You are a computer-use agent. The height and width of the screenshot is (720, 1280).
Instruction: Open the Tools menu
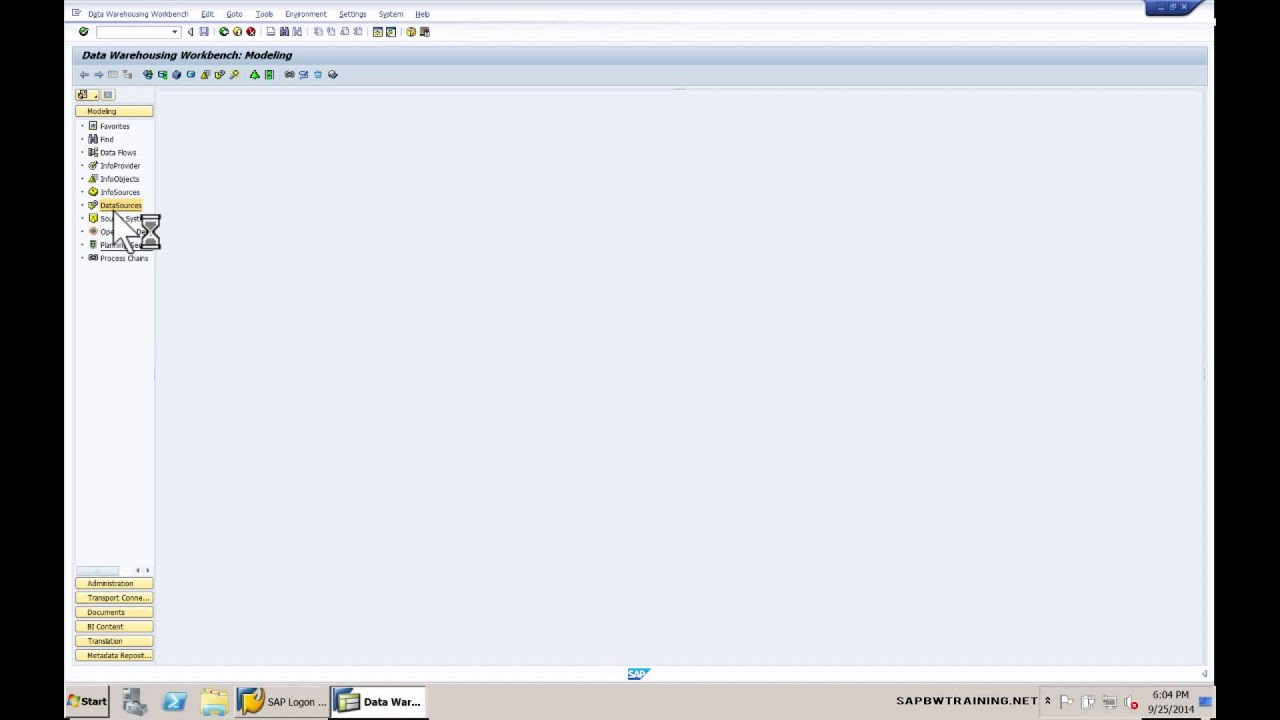click(264, 14)
